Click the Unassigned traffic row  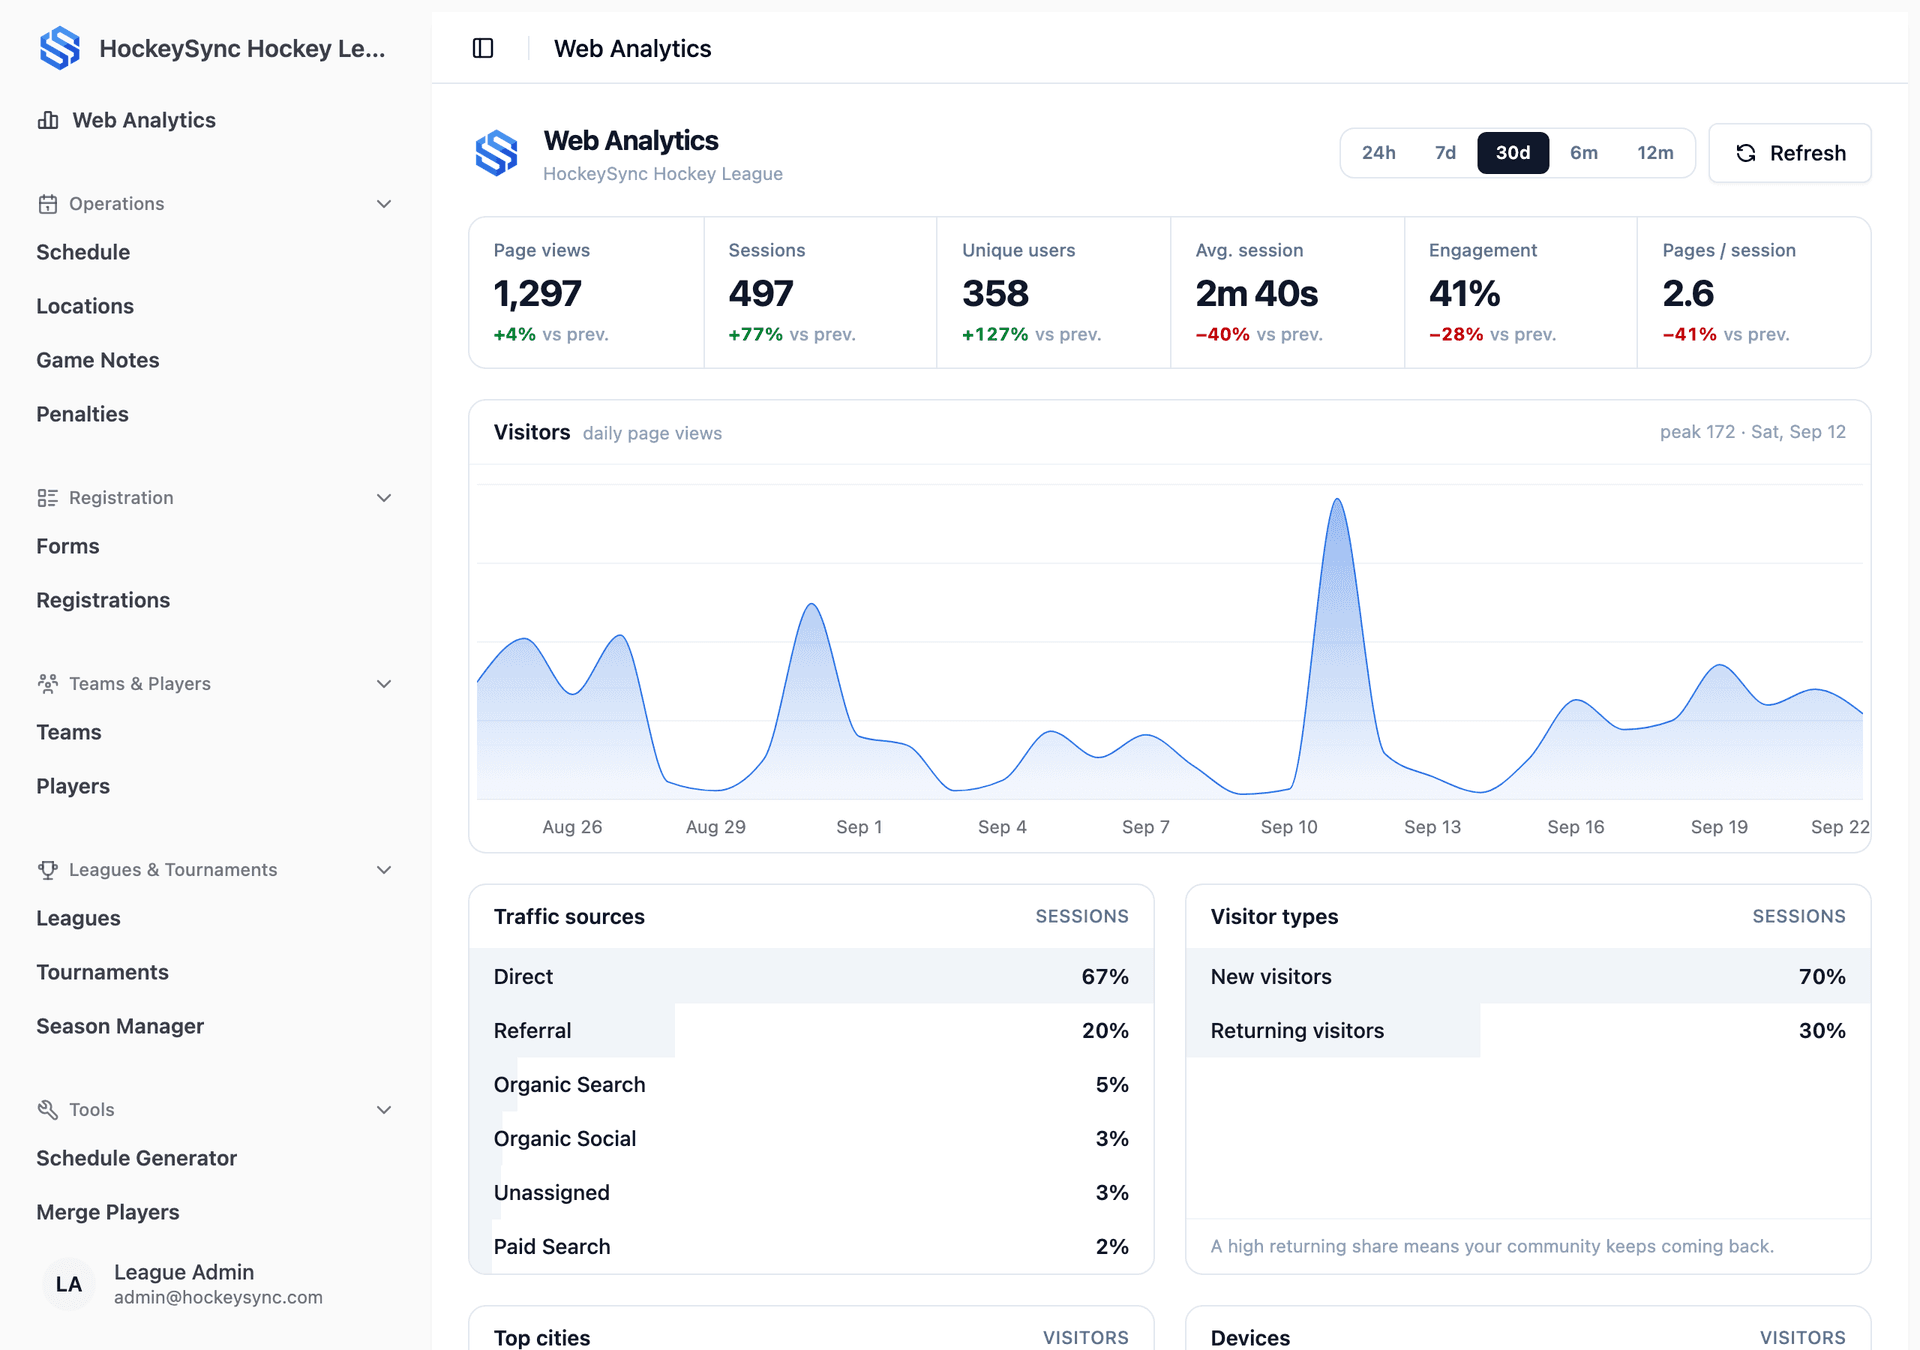tap(811, 1192)
